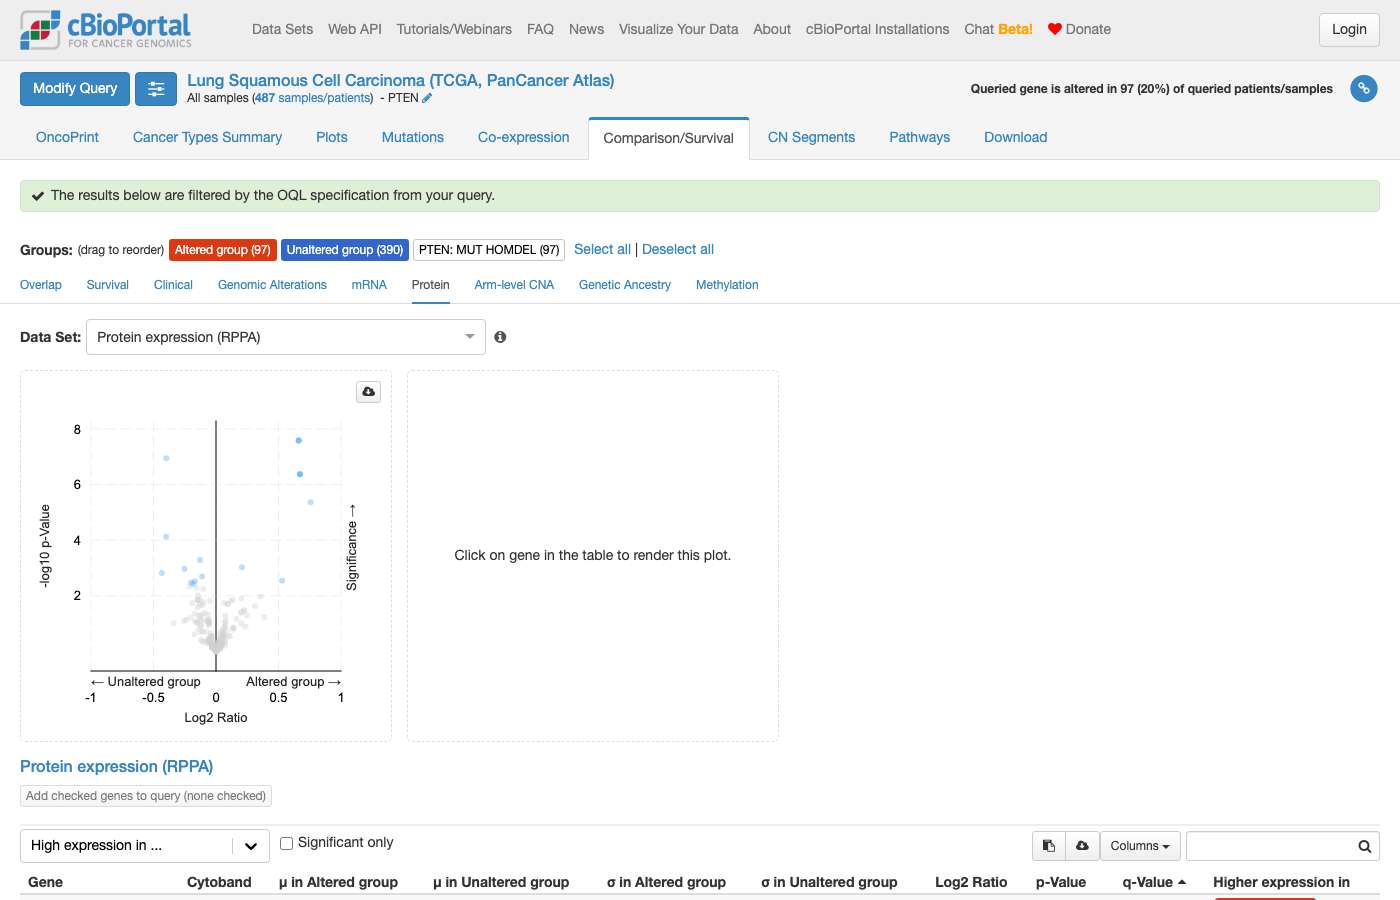Download the volcano plot via cloud icon
This screenshot has height=900, width=1400.
(369, 392)
